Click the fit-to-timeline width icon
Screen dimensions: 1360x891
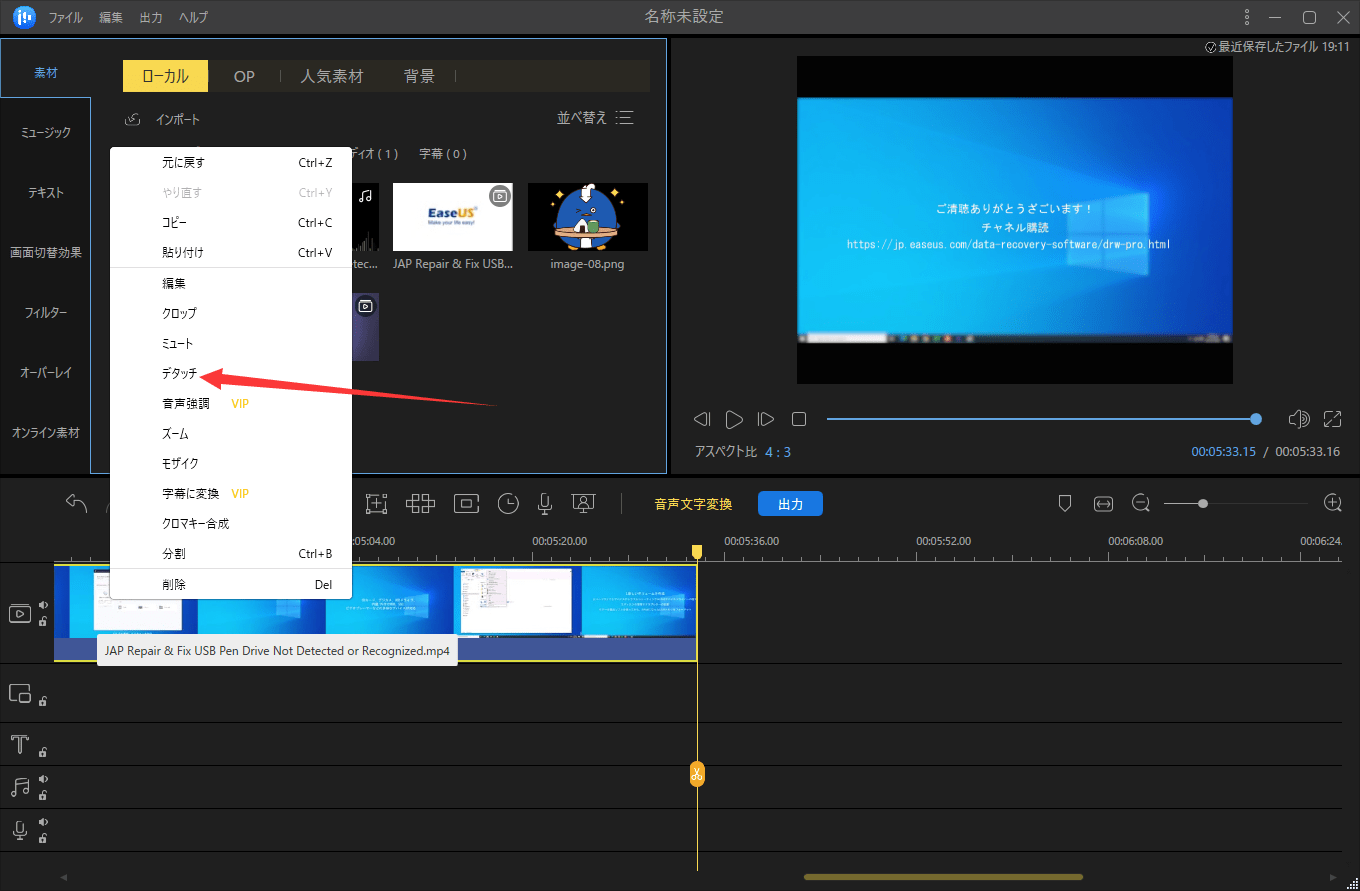1103,504
